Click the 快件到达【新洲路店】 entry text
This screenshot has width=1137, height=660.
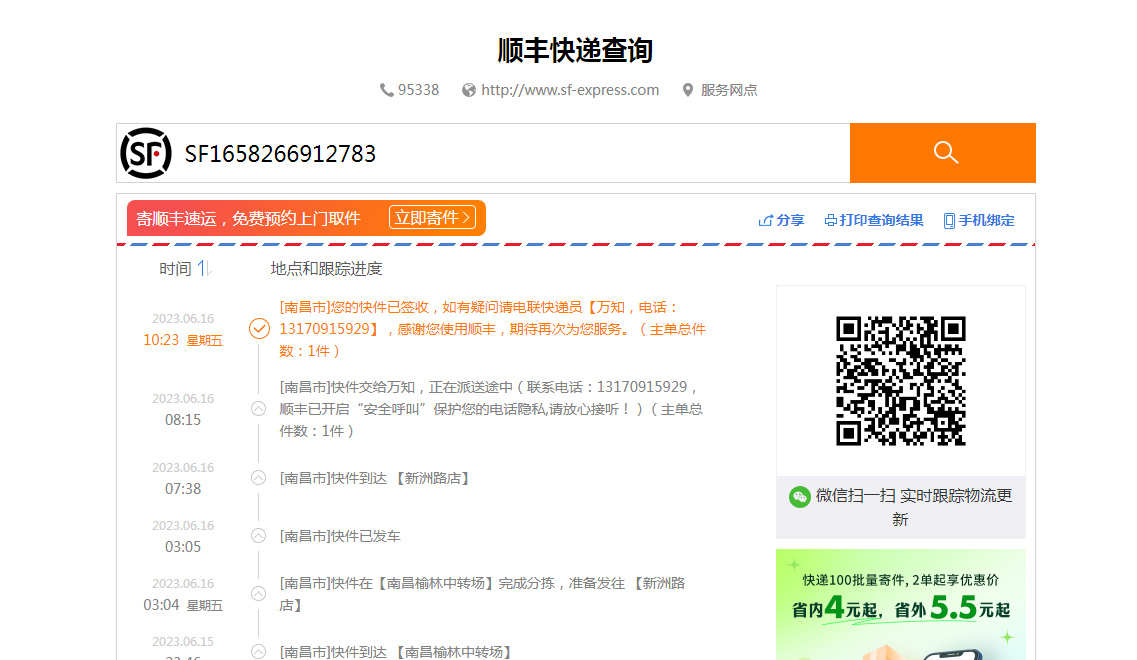pyautogui.click(x=377, y=478)
